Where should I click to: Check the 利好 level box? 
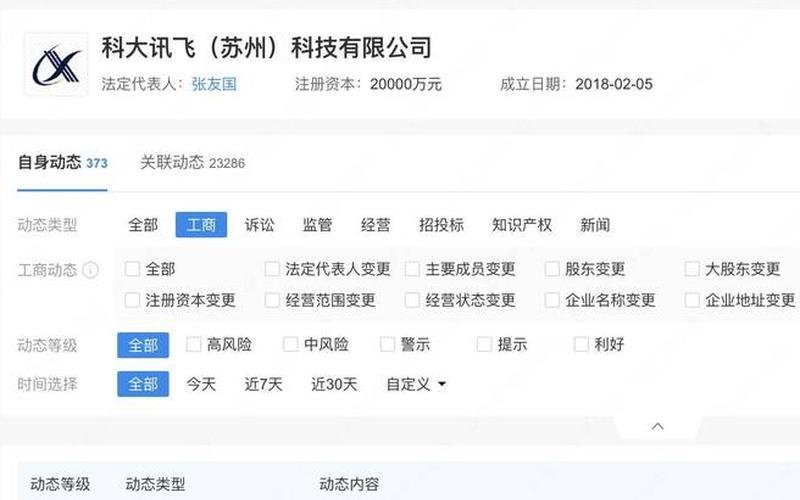click(x=581, y=344)
